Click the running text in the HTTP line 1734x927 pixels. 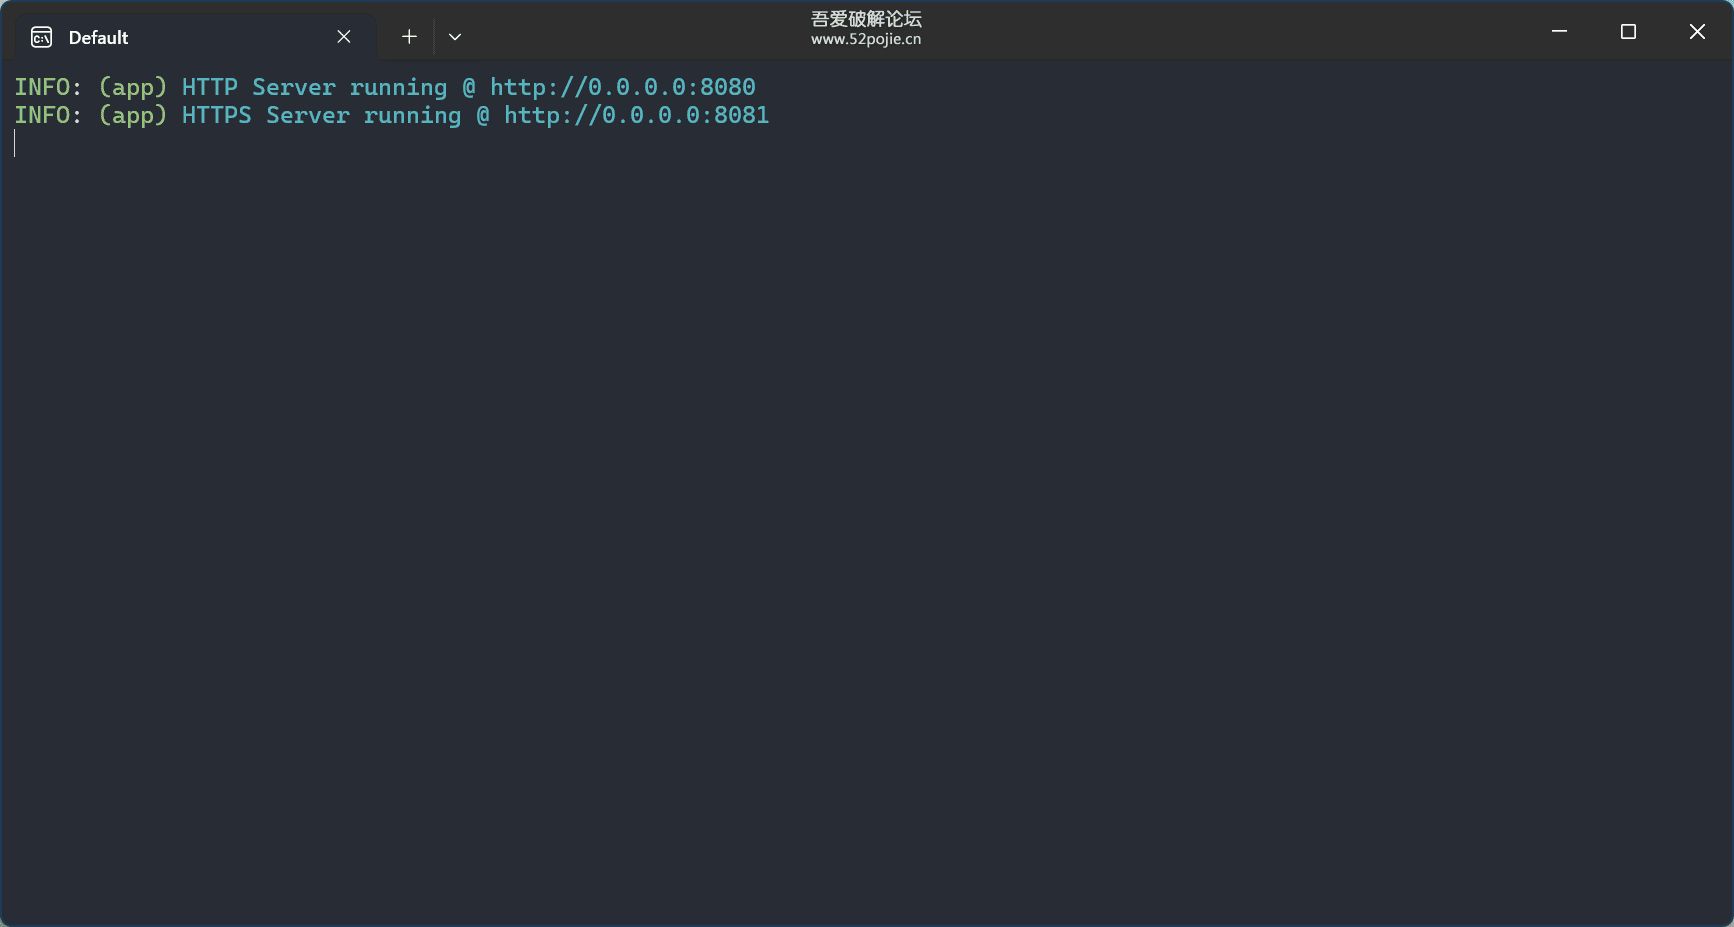[398, 87]
